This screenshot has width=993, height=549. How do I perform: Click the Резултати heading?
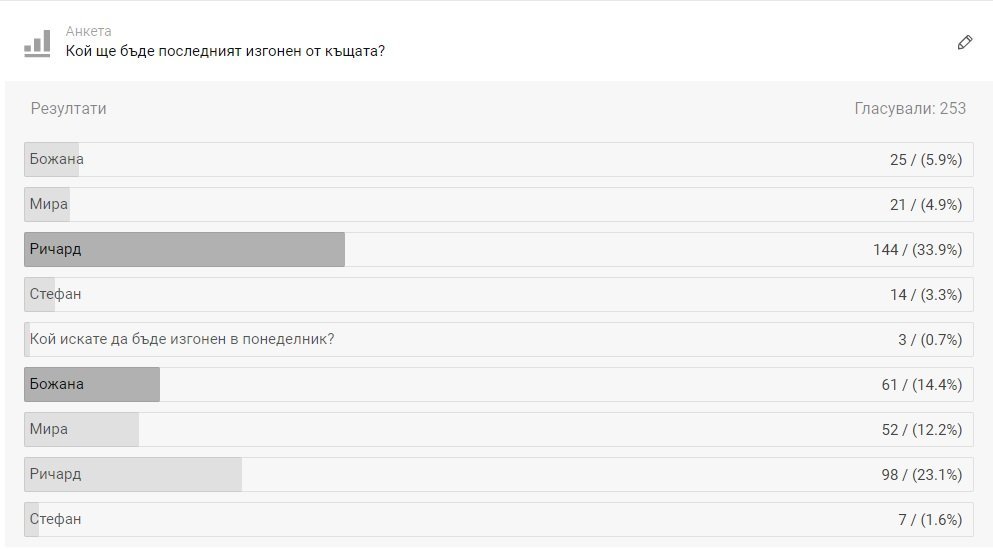click(x=68, y=108)
